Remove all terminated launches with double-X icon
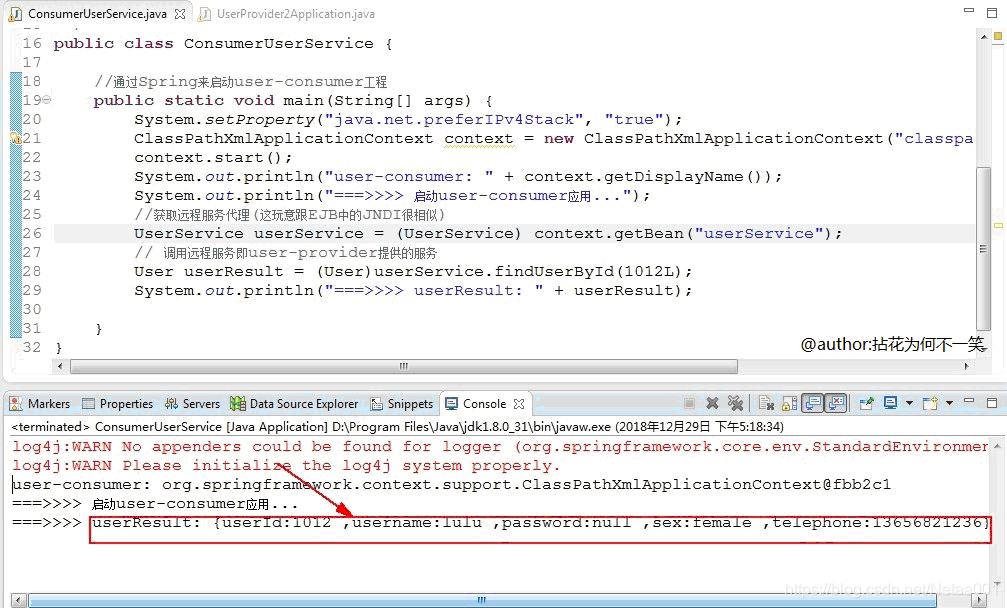The height and width of the screenshot is (608, 1007). click(735, 403)
